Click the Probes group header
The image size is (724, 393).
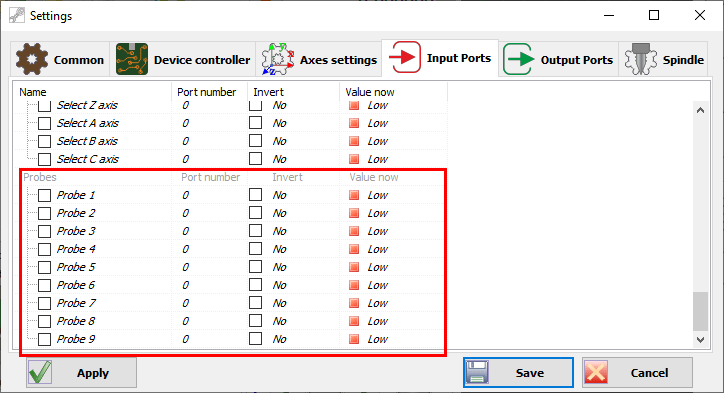click(x=40, y=177)
